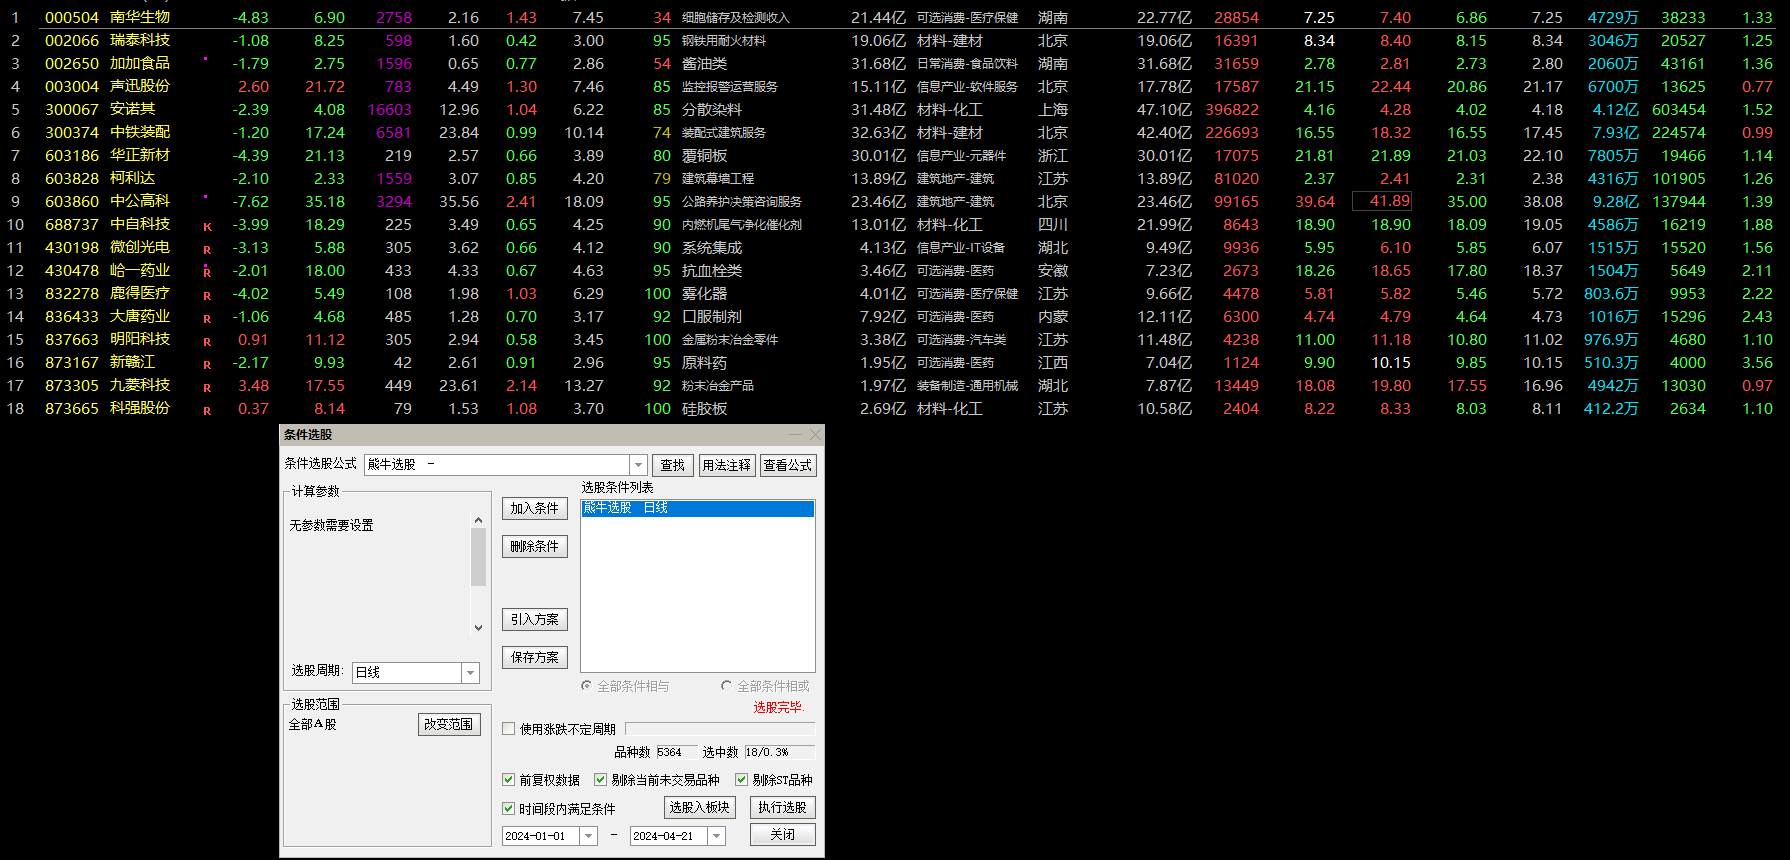Select stock row 000504 南华生物
Viewport: 1790px width, 860px height.
pos(895,17)
